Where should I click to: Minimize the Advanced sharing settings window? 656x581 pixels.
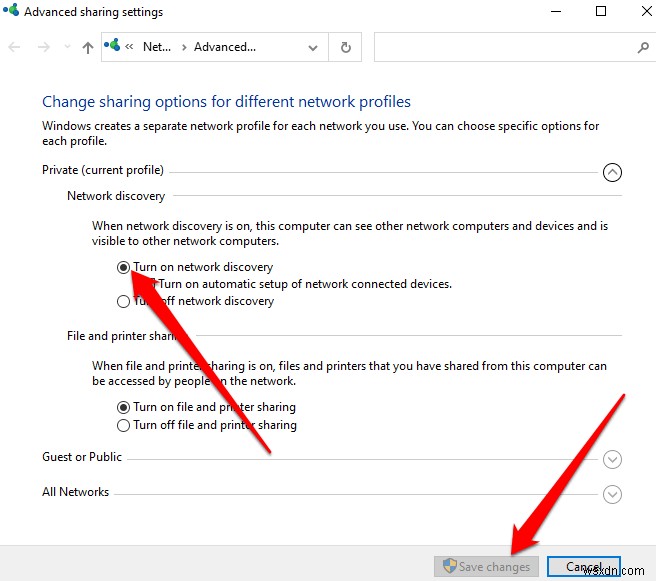coord(556,11)
